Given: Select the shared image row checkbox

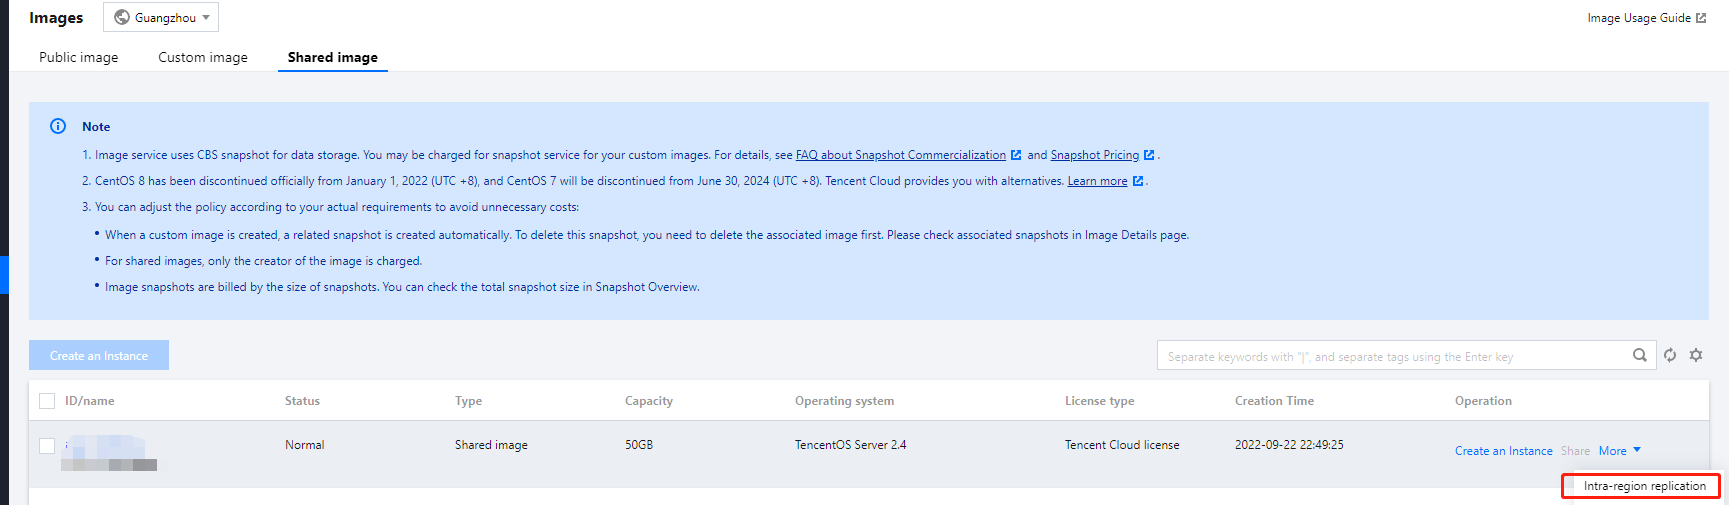Looking at the screenshot, I should (47, 445).
